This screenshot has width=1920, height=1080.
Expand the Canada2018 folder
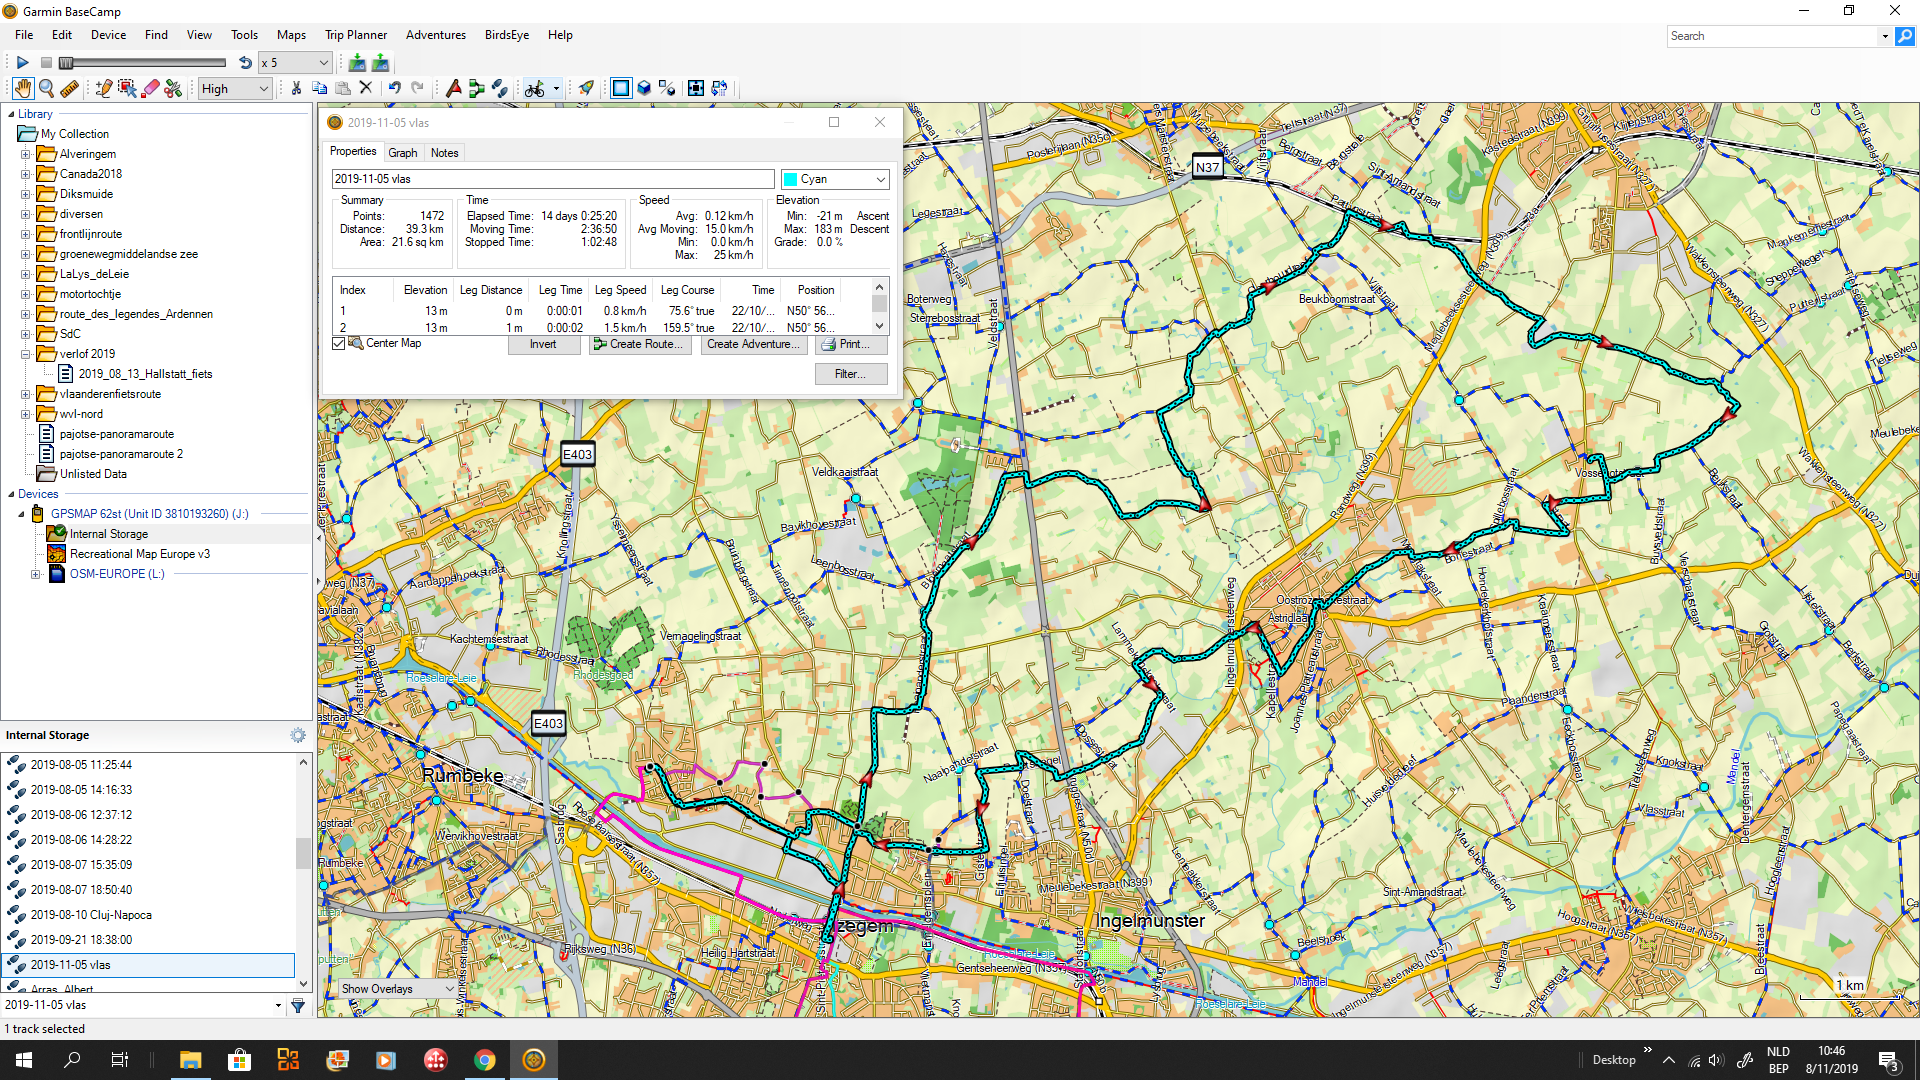[26, 174]
